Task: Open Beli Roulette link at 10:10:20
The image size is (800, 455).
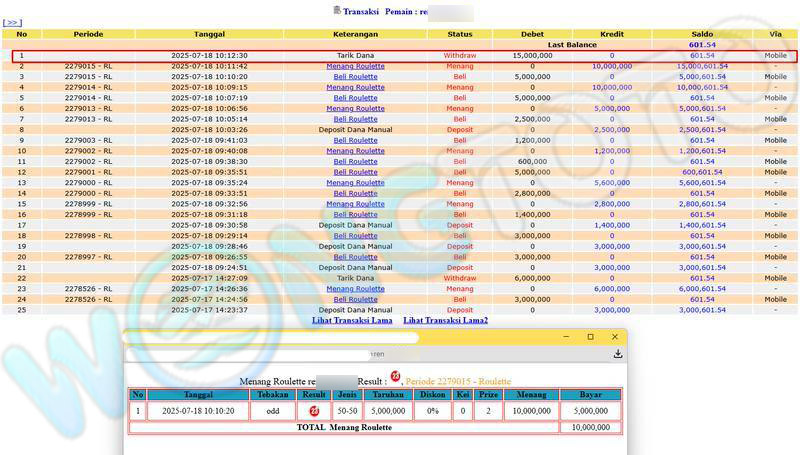Action: 355,76
